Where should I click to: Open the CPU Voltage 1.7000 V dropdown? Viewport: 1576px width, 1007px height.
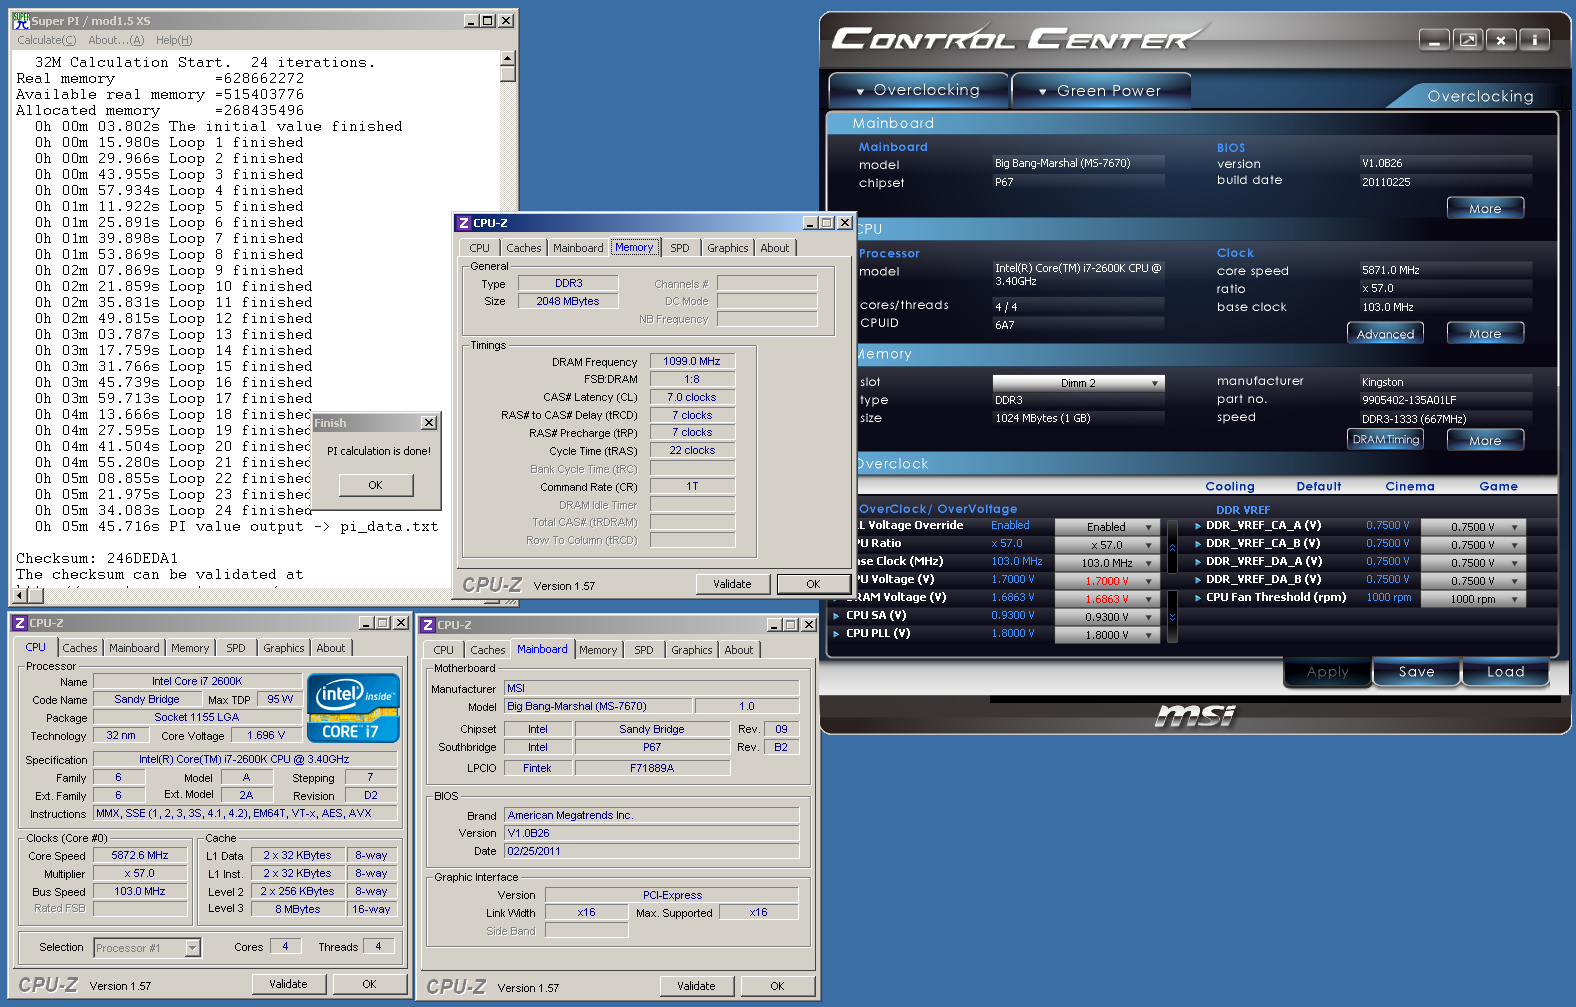pyautogui.click(x=1108, y=581)
